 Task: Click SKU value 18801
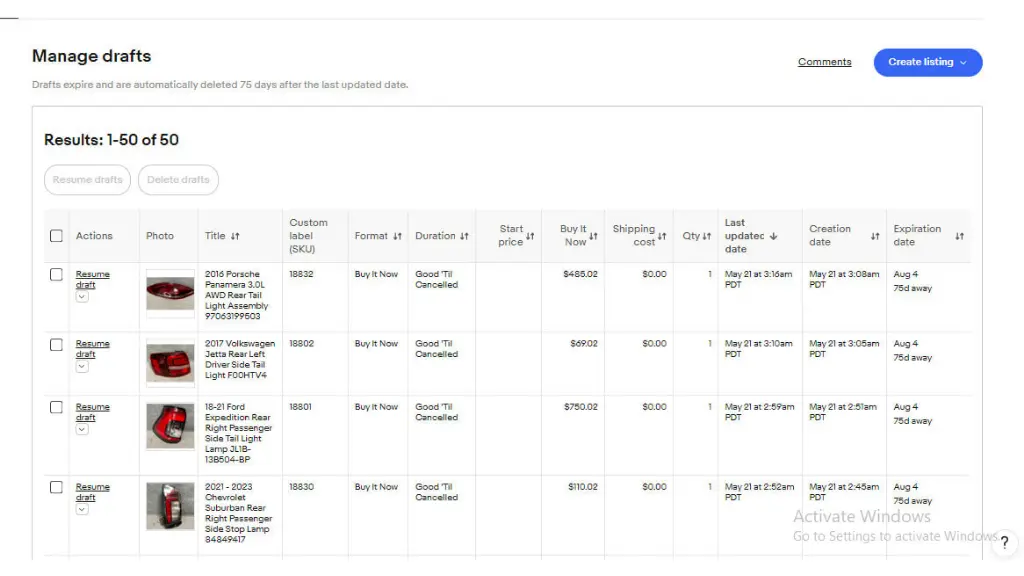[x=300, y=407]
